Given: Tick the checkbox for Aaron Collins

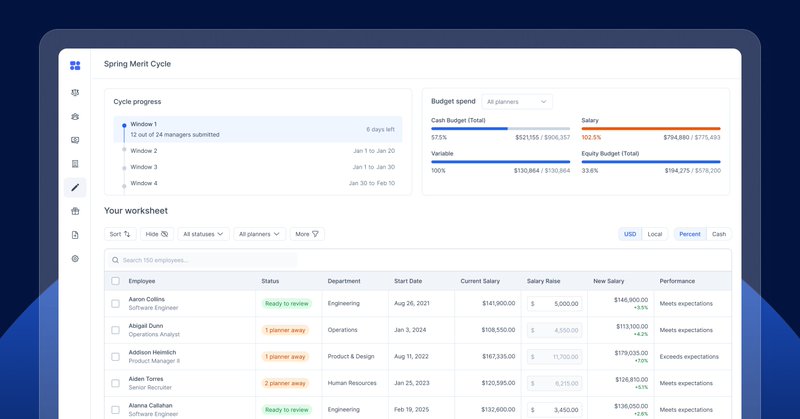Looking at the screenshot, I should tap(115, 304).
